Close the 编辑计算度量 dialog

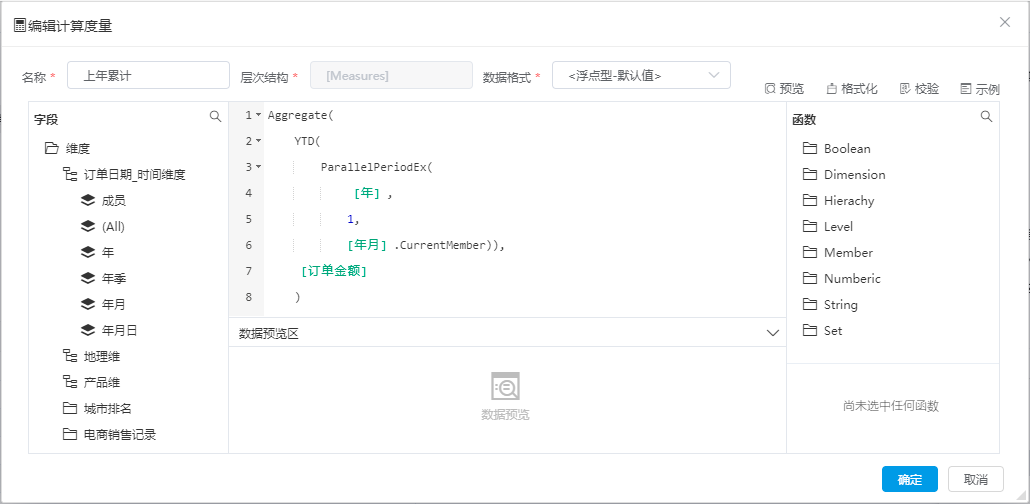click(1004, 22)
